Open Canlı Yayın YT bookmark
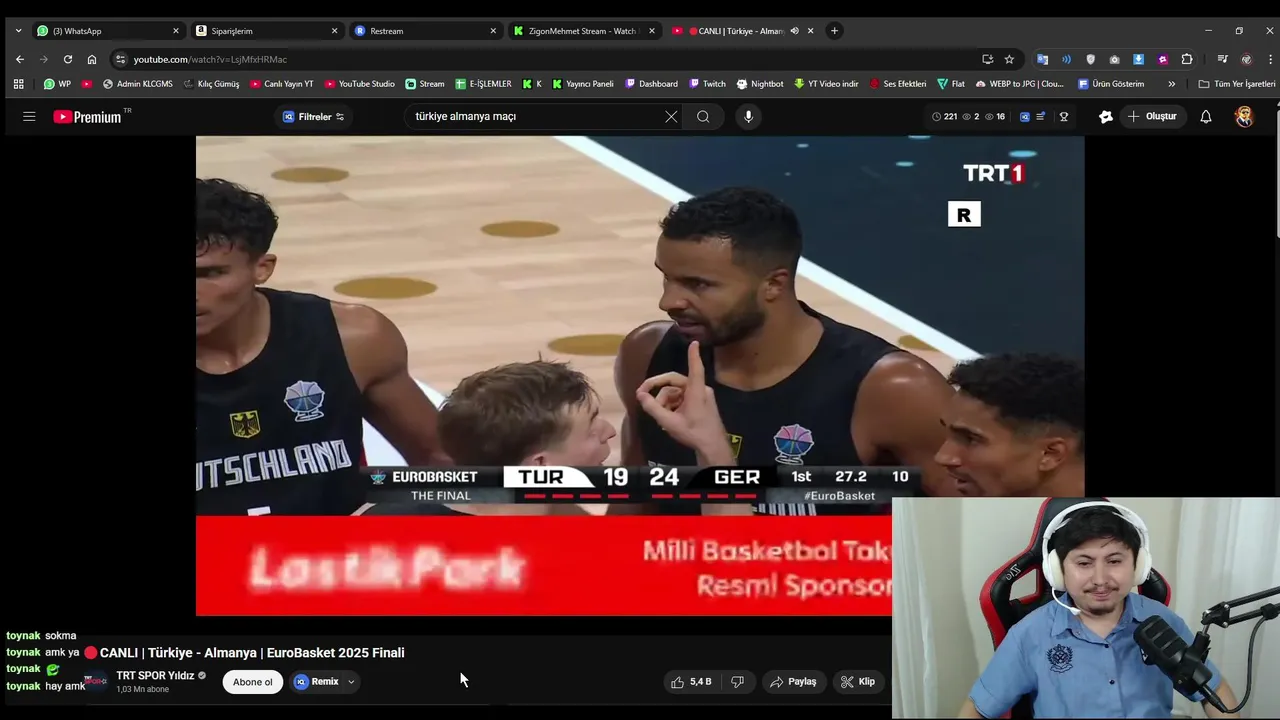 click(282, 84)
